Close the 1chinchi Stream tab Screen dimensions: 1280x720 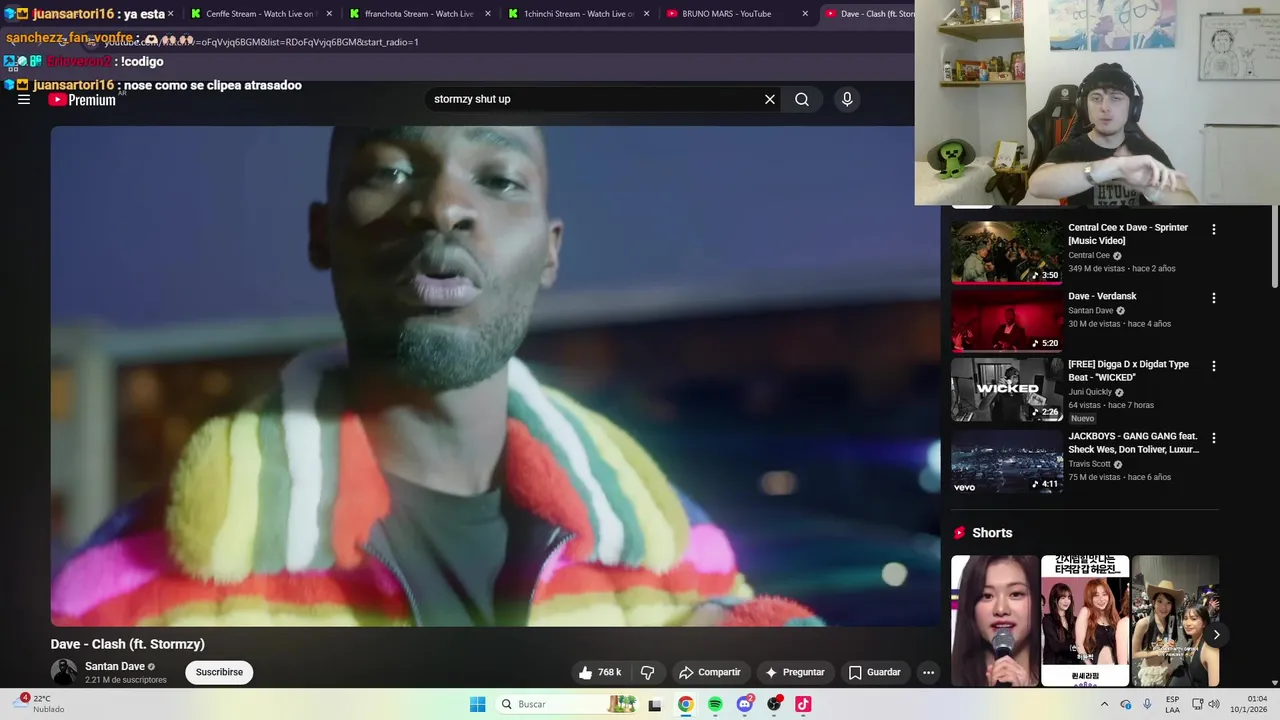(x=646, y=14)
